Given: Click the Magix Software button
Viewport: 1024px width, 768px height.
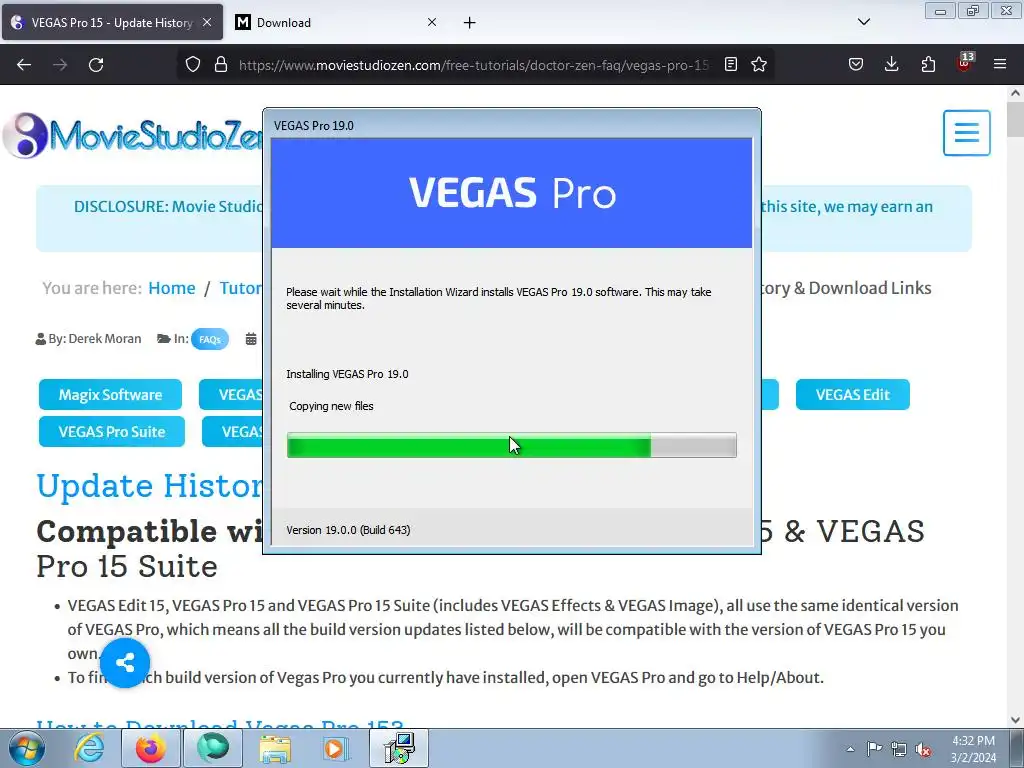Looking at the screenshot, I should point(110,394).
